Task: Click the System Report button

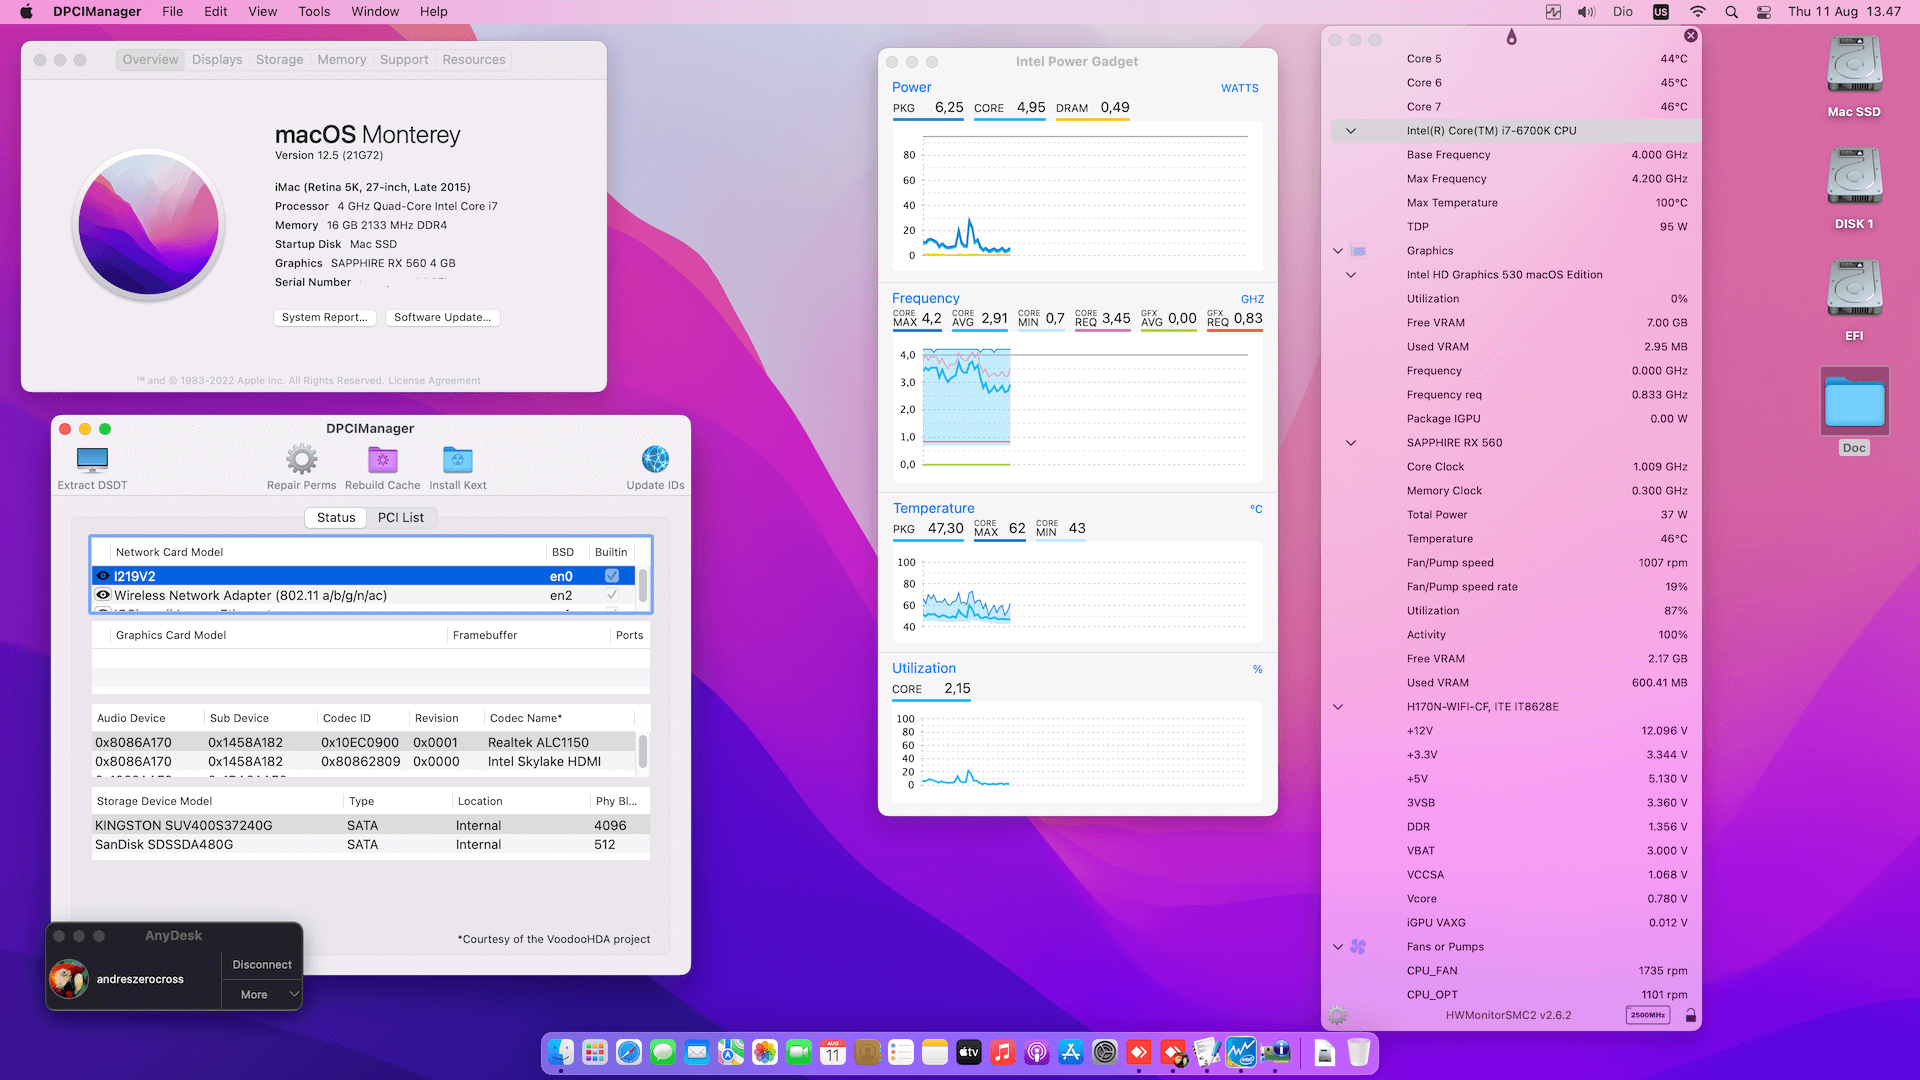Action: click(x=324, y=318)
